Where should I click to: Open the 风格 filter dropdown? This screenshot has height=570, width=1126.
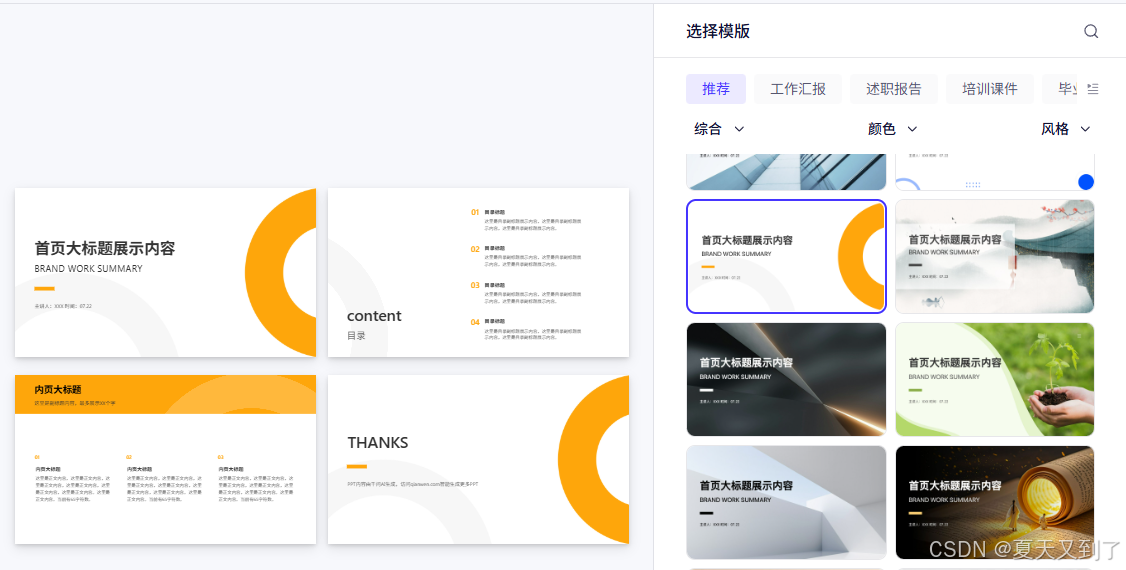click(x=1066, y=129)
